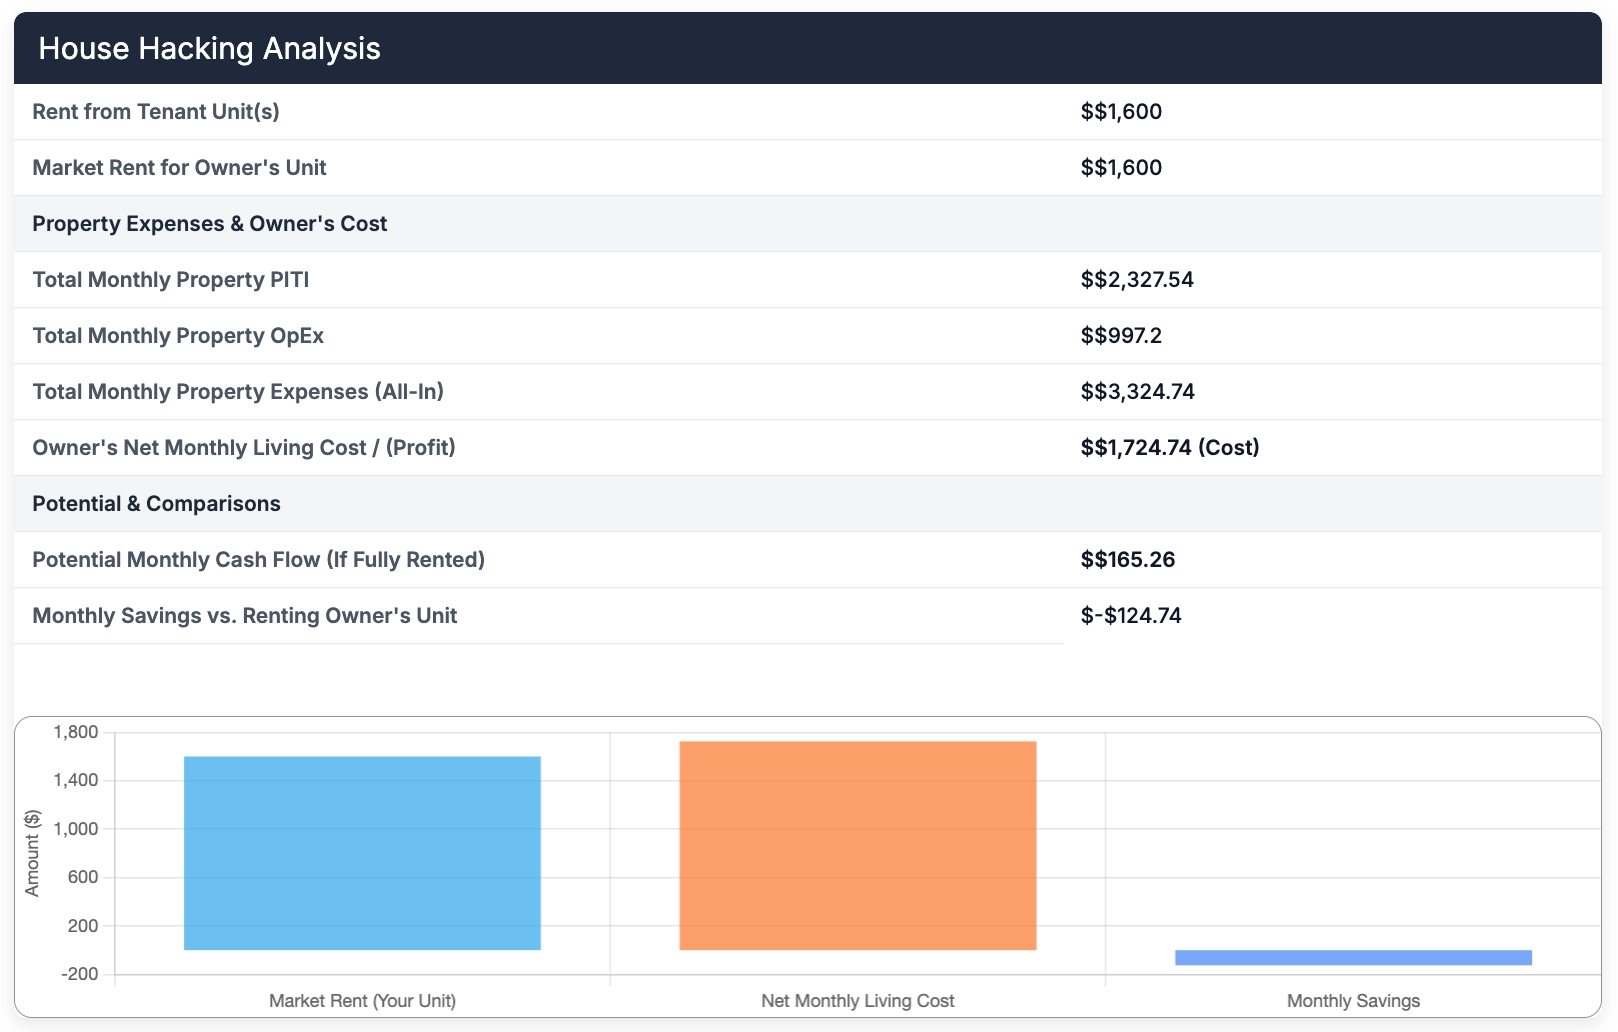Select the small negative Monthly Savings bar

point(1353,958)
